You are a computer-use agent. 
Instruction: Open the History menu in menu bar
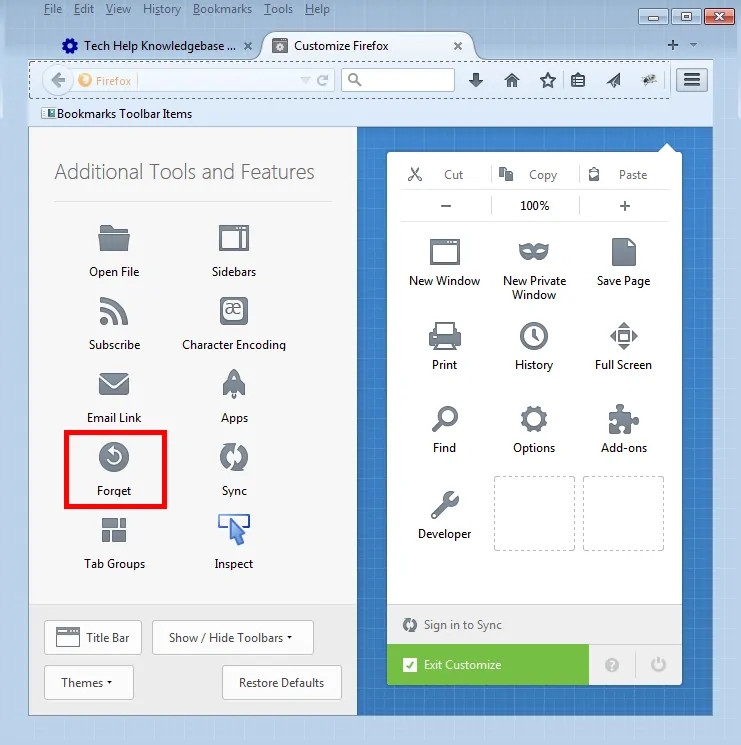[162, 9]
